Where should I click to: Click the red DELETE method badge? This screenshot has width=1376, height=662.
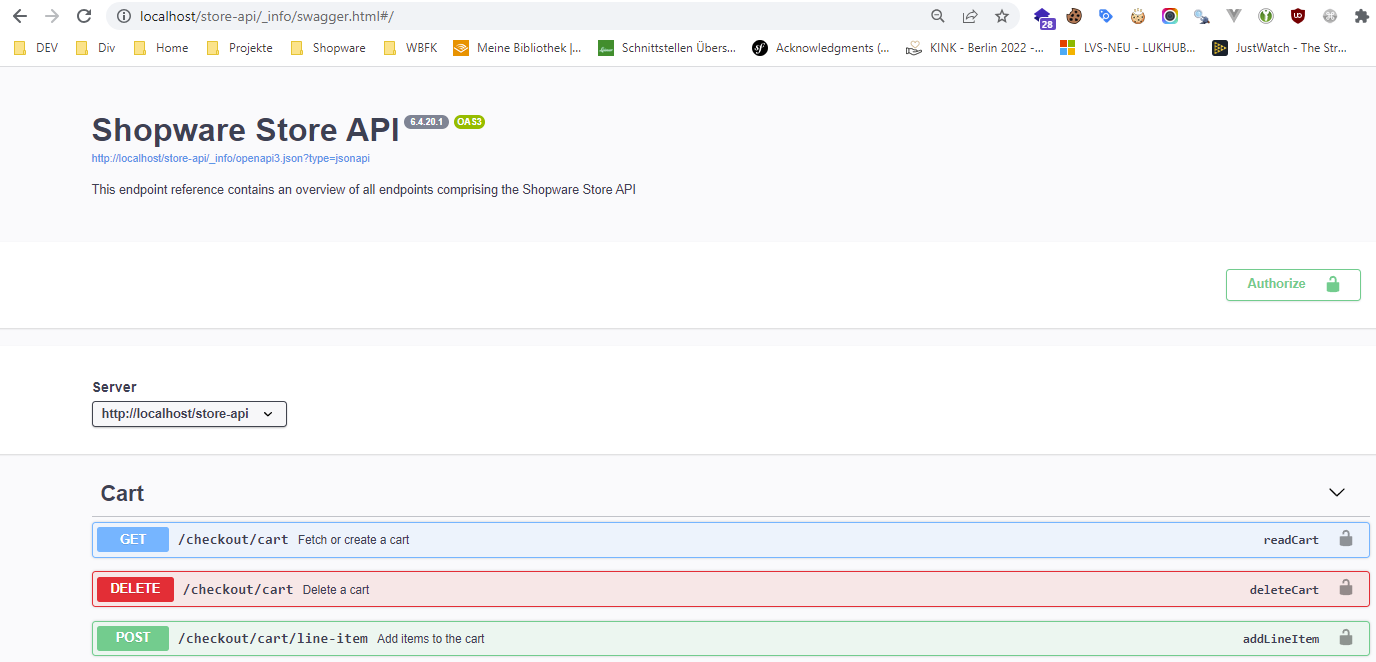[x=135, y=589]
